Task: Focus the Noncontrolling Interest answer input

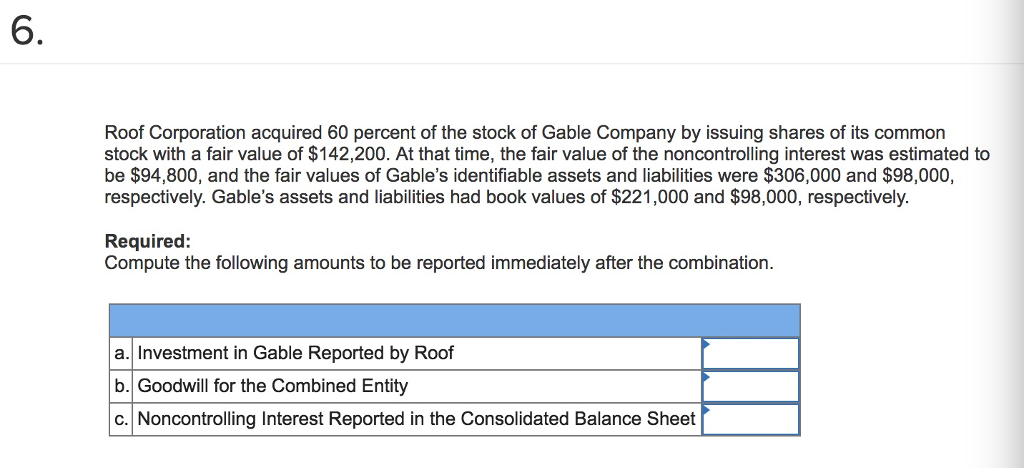Action: (750, 419)
